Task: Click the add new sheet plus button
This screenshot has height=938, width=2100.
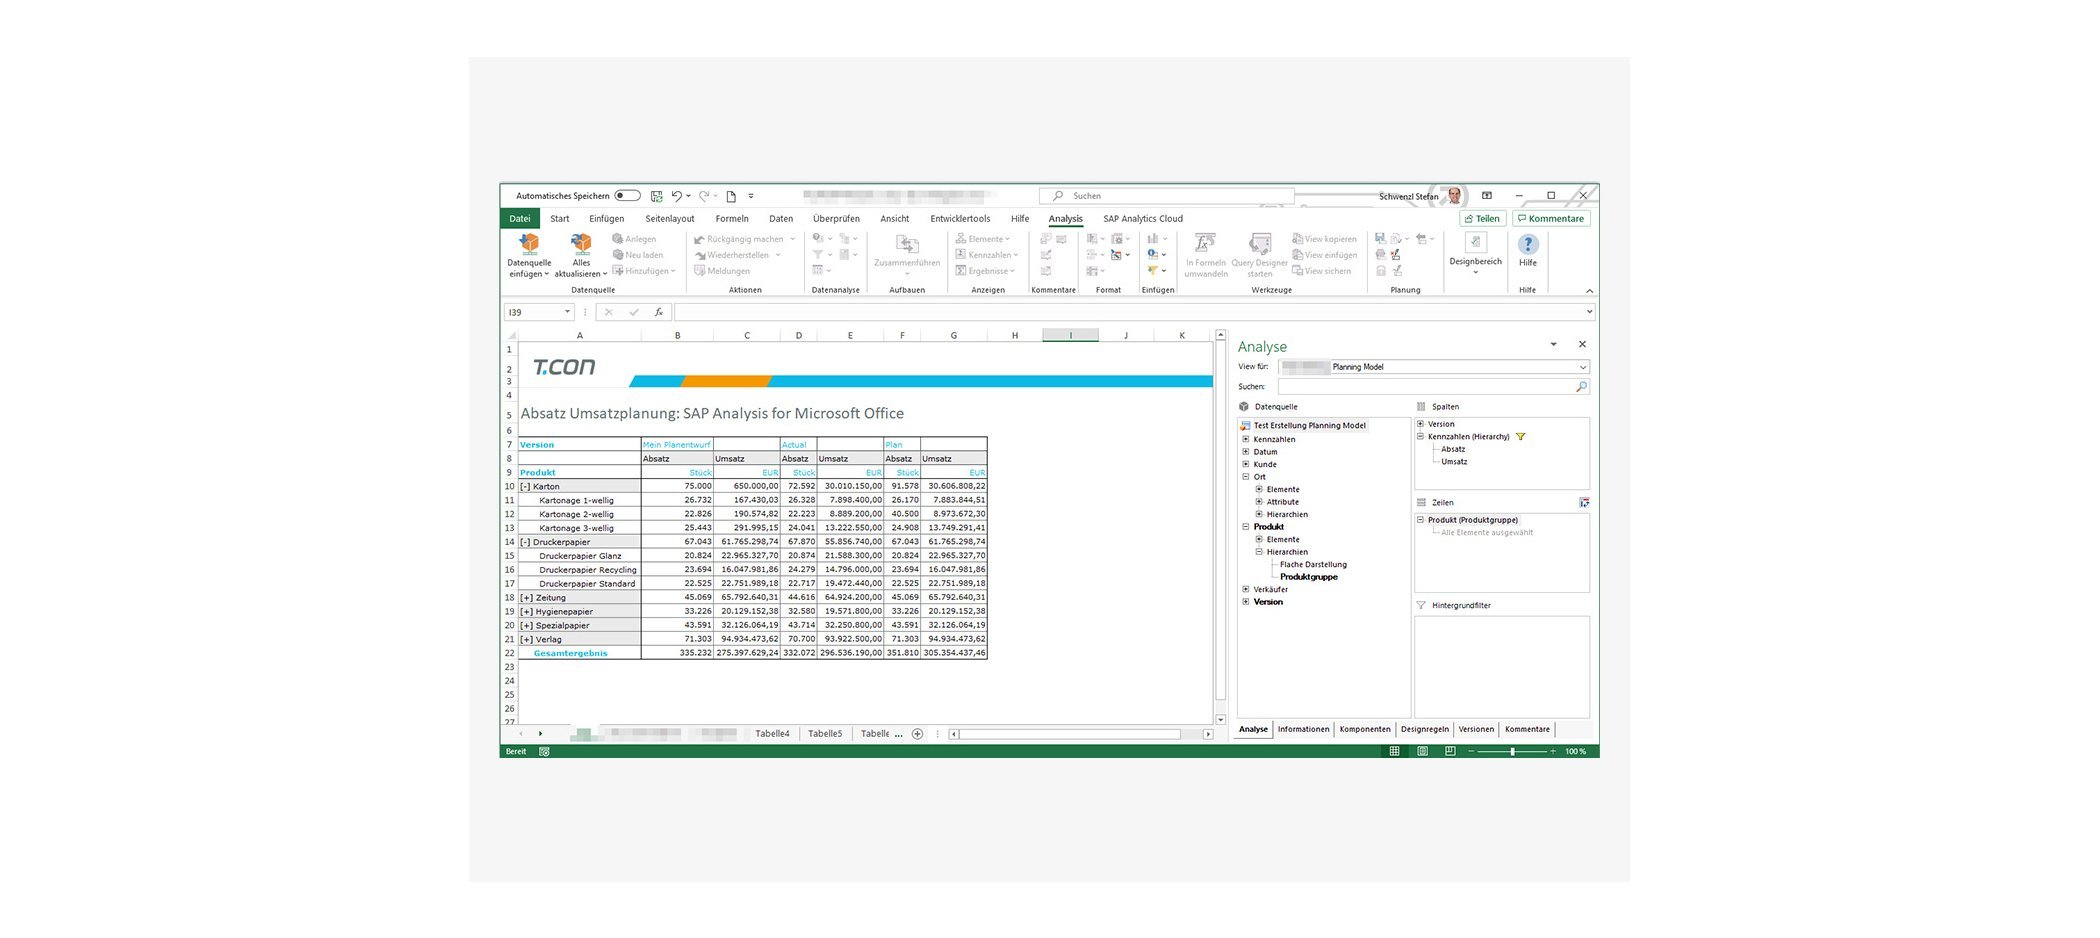Action: pyautogui.click(x=917, y=734)
